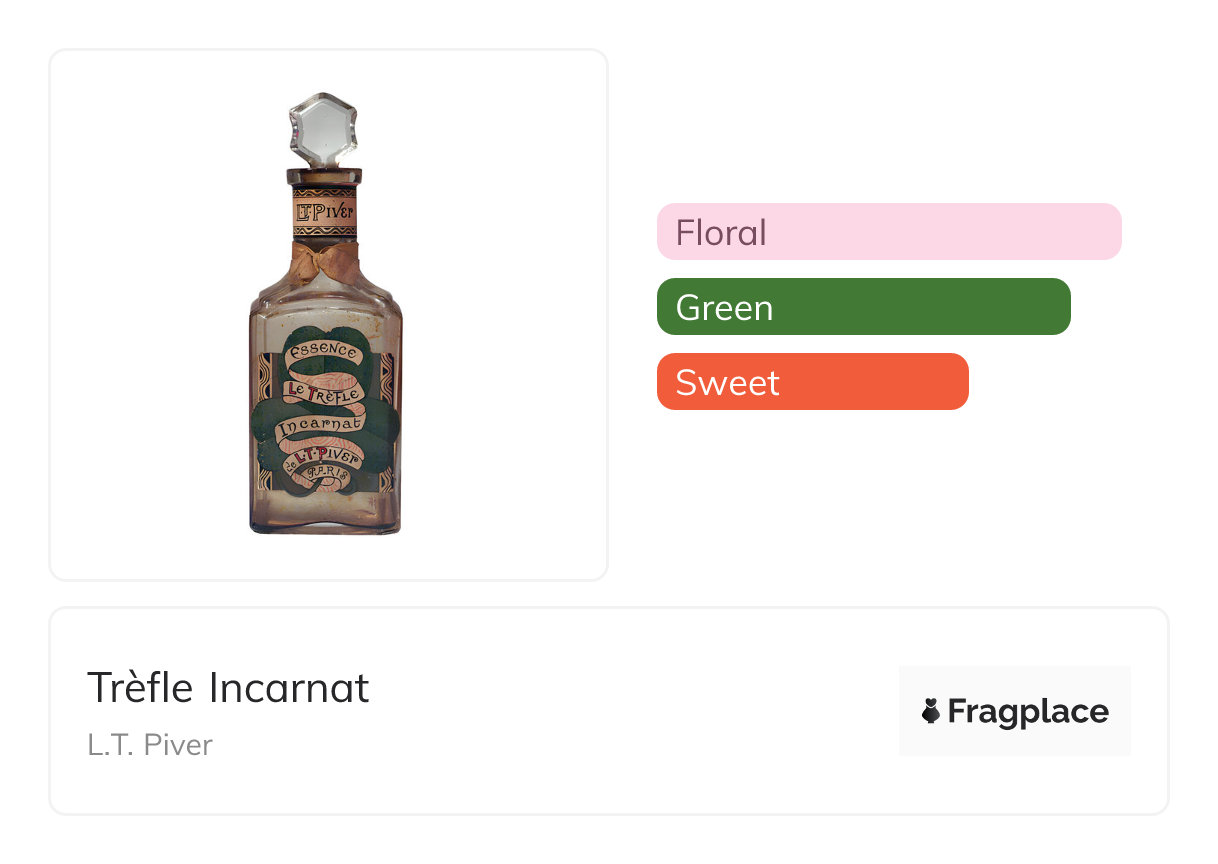
Task: Open the L.T. Piver brand link
Action: [x=150, y=745]
